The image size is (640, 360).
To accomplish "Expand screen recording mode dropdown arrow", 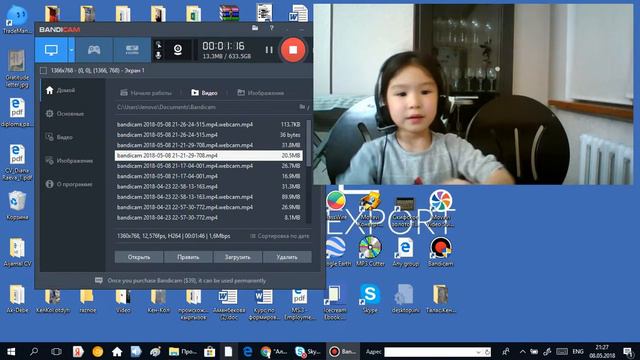I will coord(71,50).
